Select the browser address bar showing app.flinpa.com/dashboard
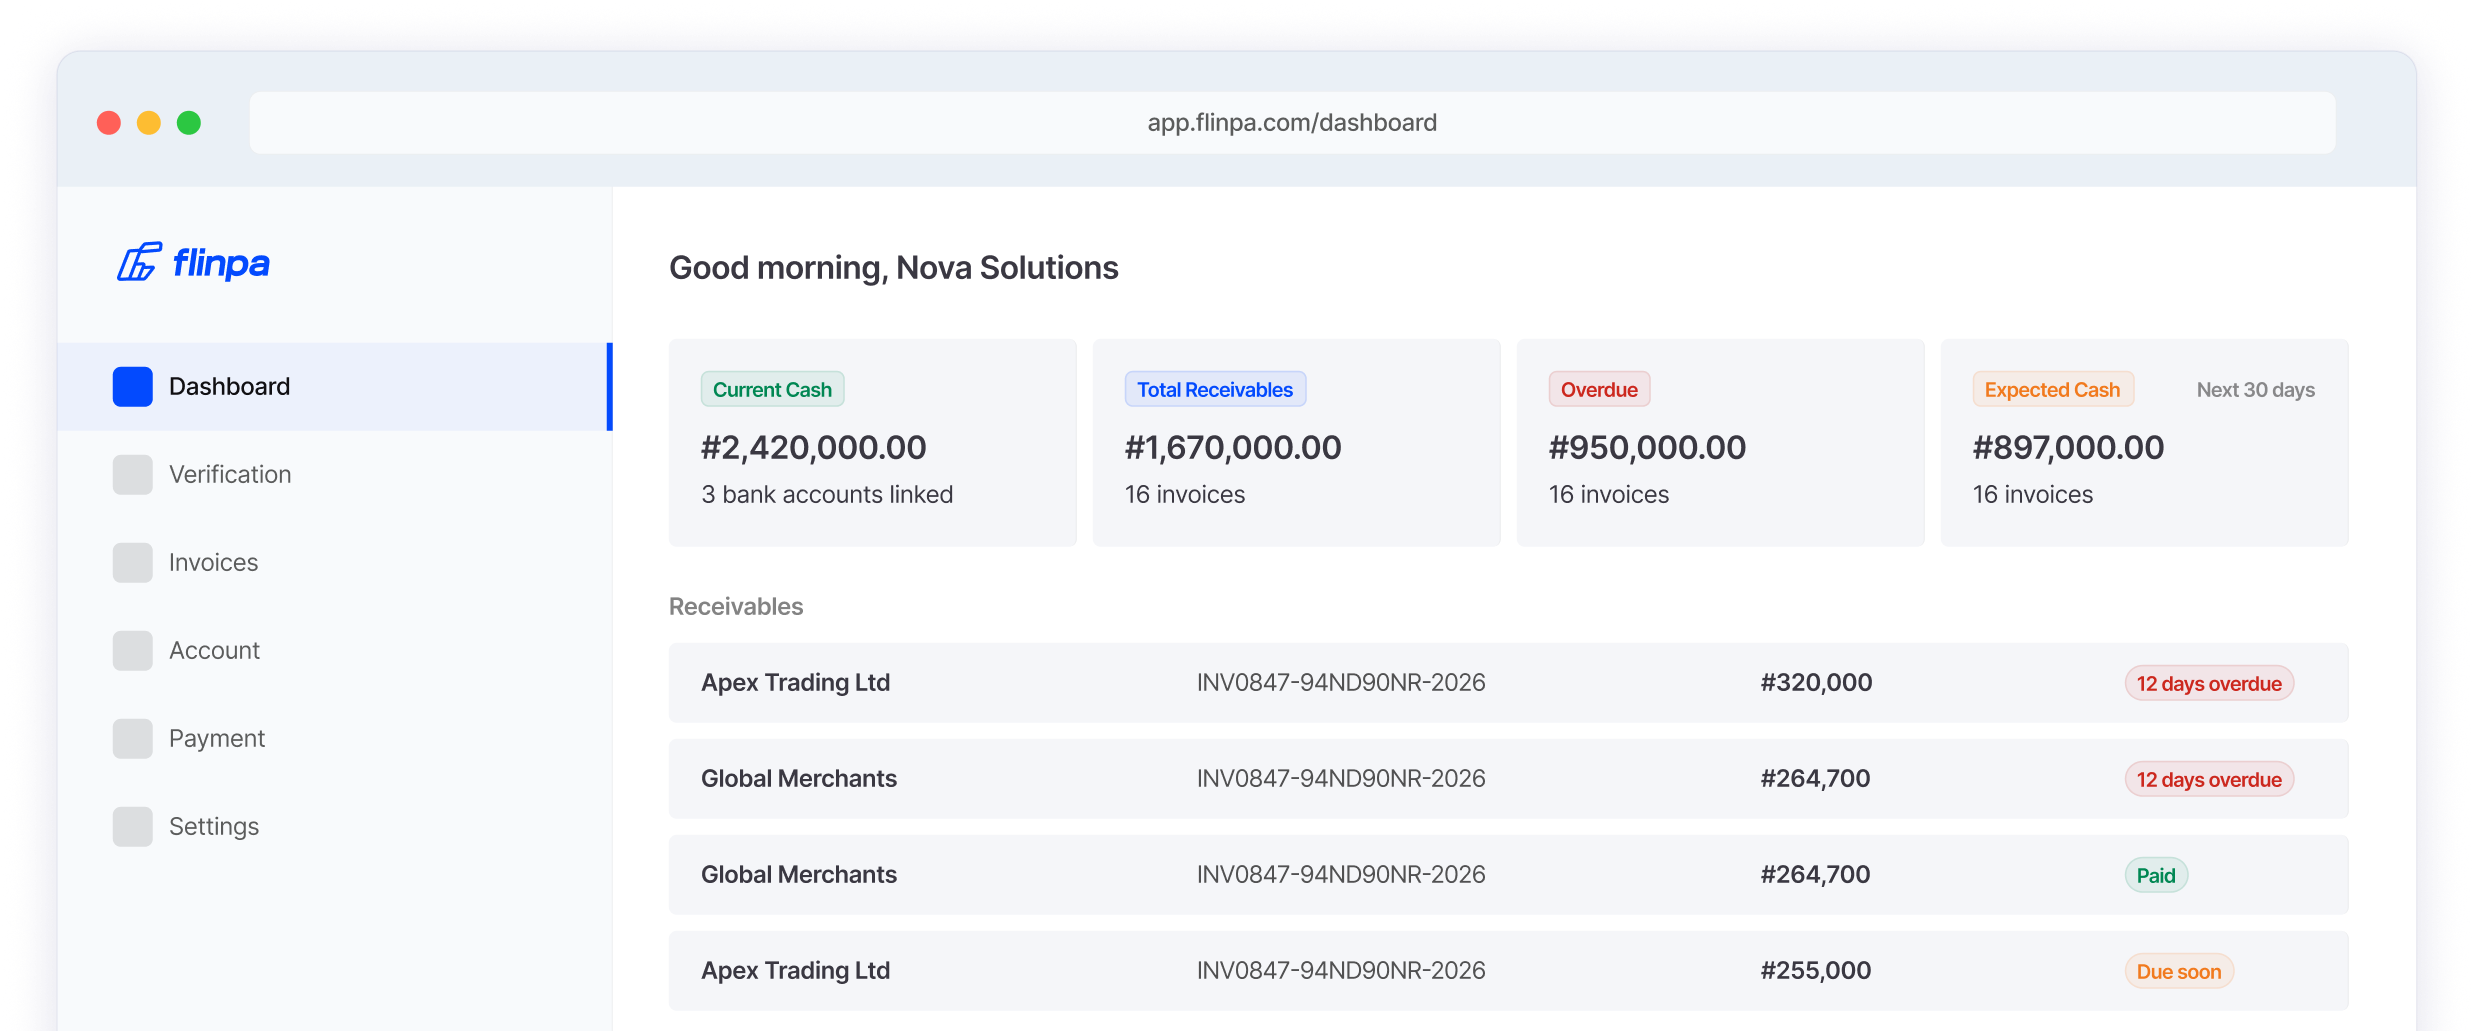Image resolution: width=2474 pixels, height=1031 pixels. [1292, 122]
